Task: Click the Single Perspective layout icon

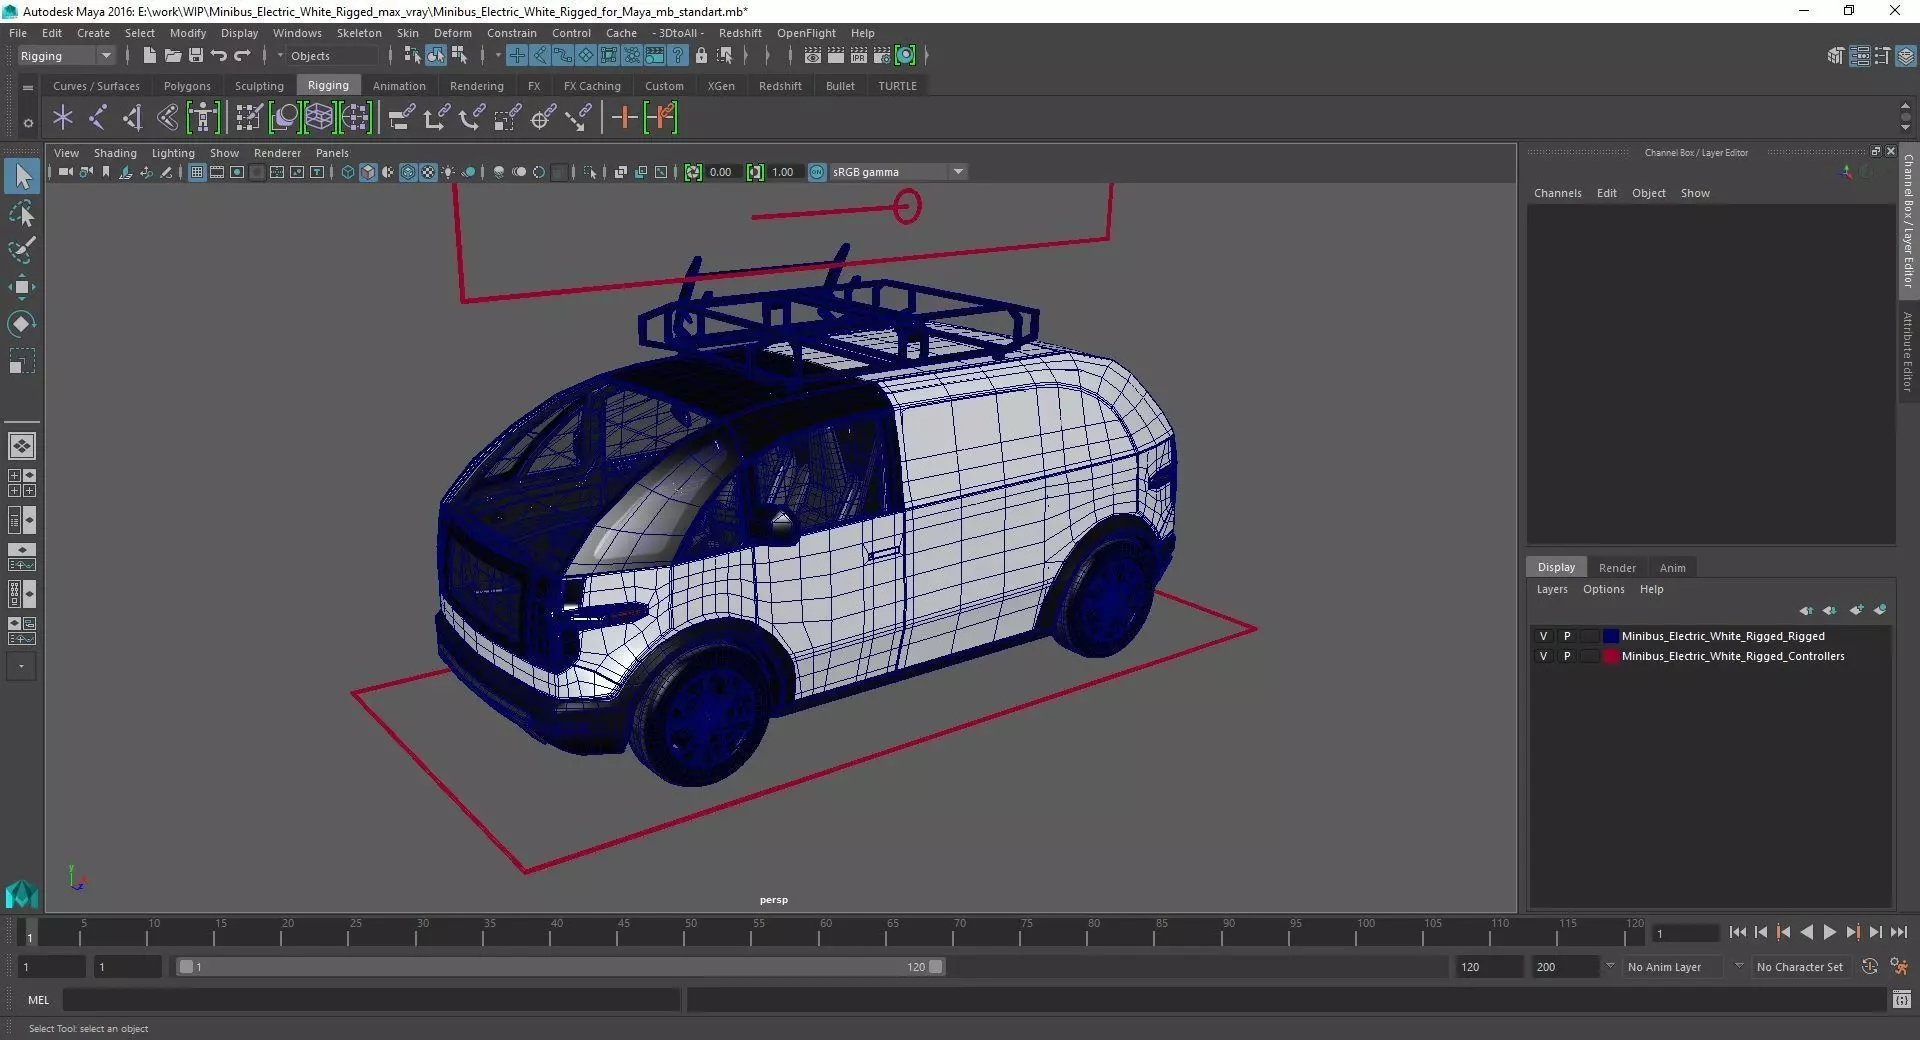Action: [22, 446]
